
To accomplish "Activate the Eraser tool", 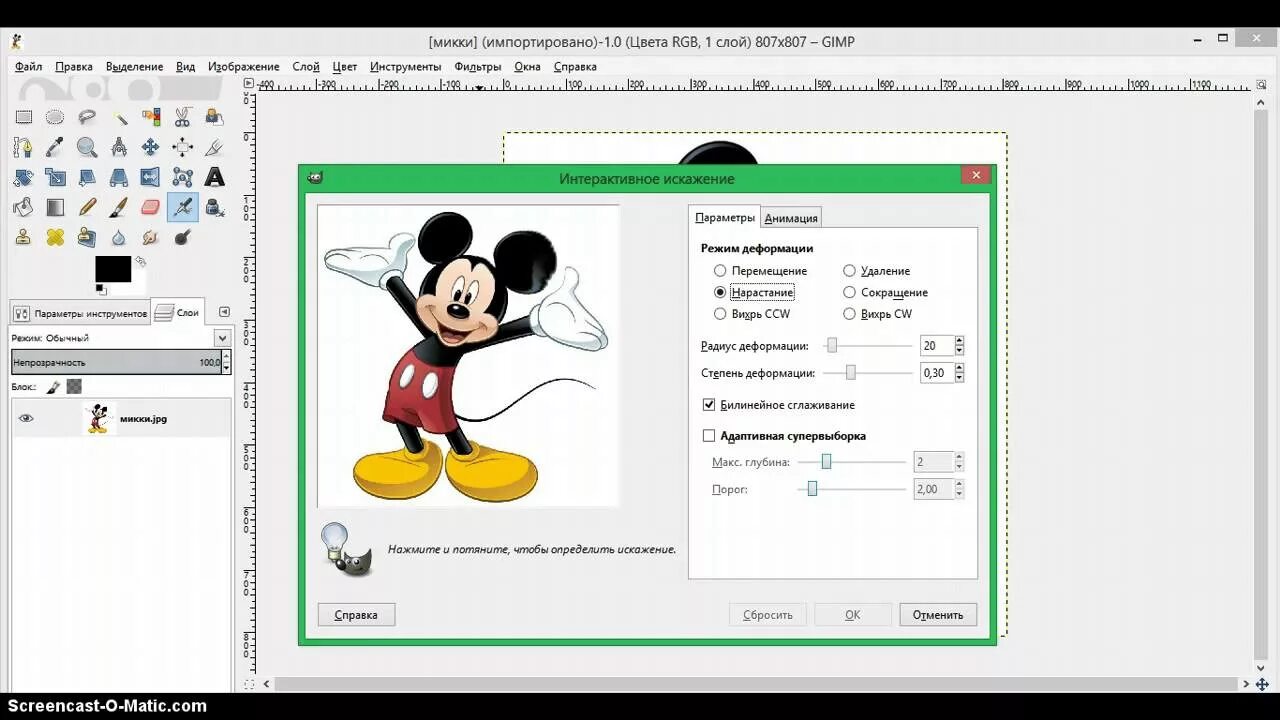I will coord(151,208).
